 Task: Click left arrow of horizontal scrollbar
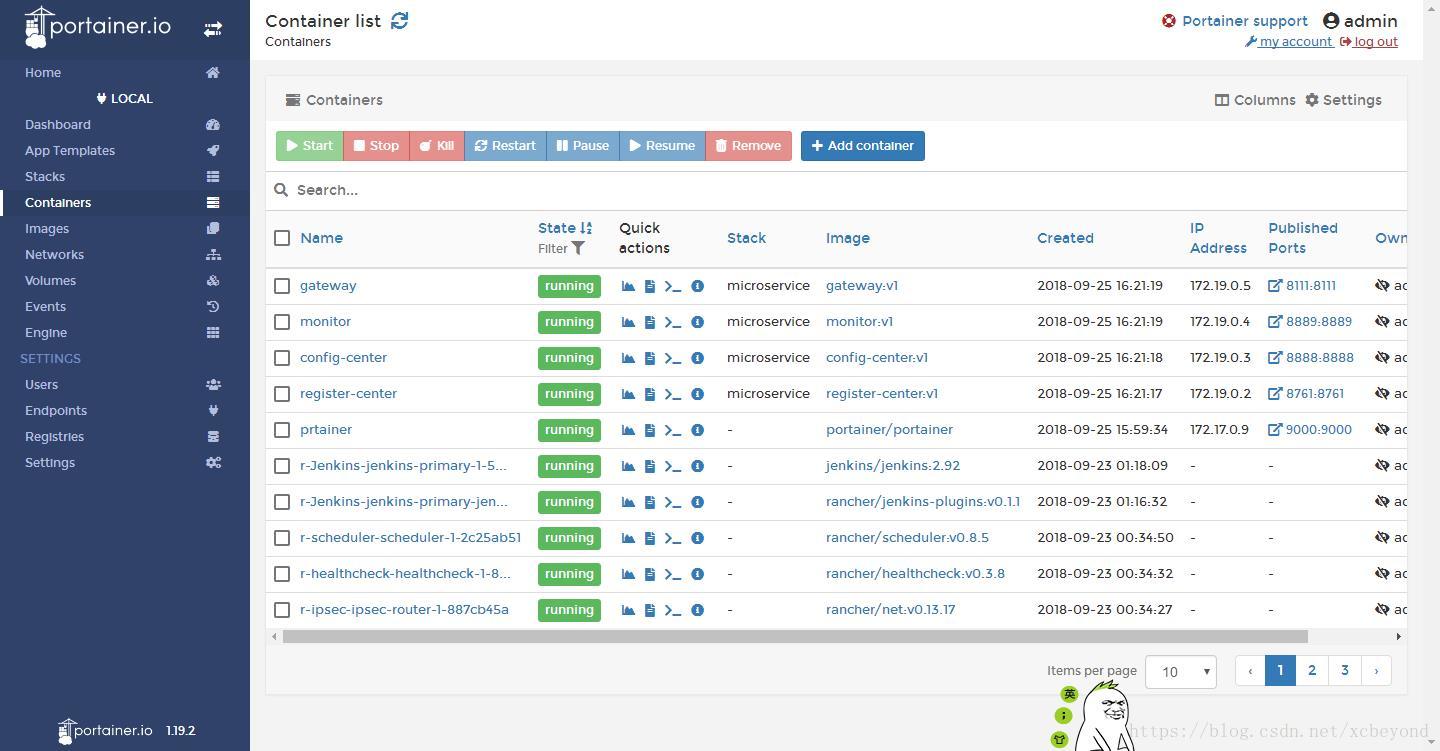click(x=275, y=636)
